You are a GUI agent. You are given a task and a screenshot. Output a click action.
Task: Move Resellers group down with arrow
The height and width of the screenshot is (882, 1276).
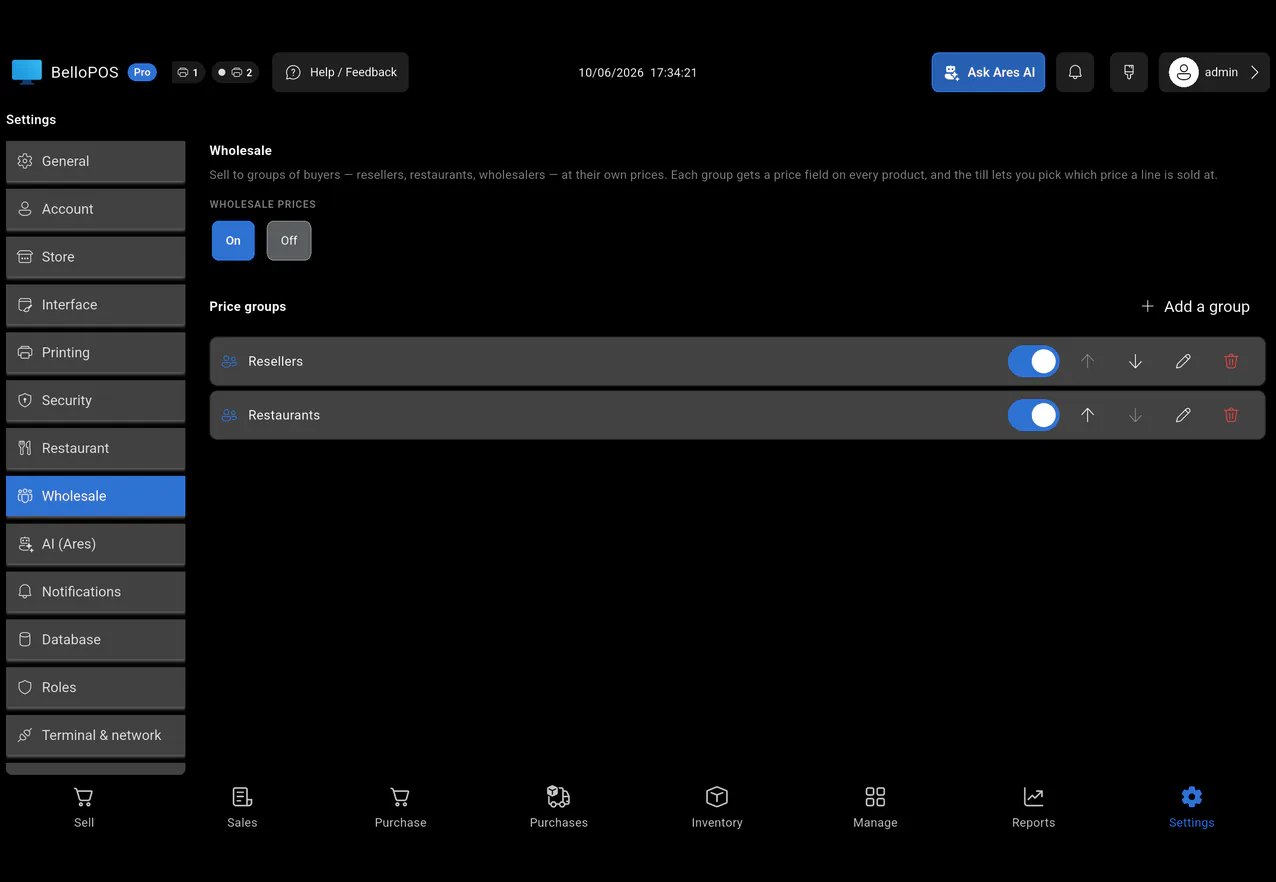tap(1135, 361)
